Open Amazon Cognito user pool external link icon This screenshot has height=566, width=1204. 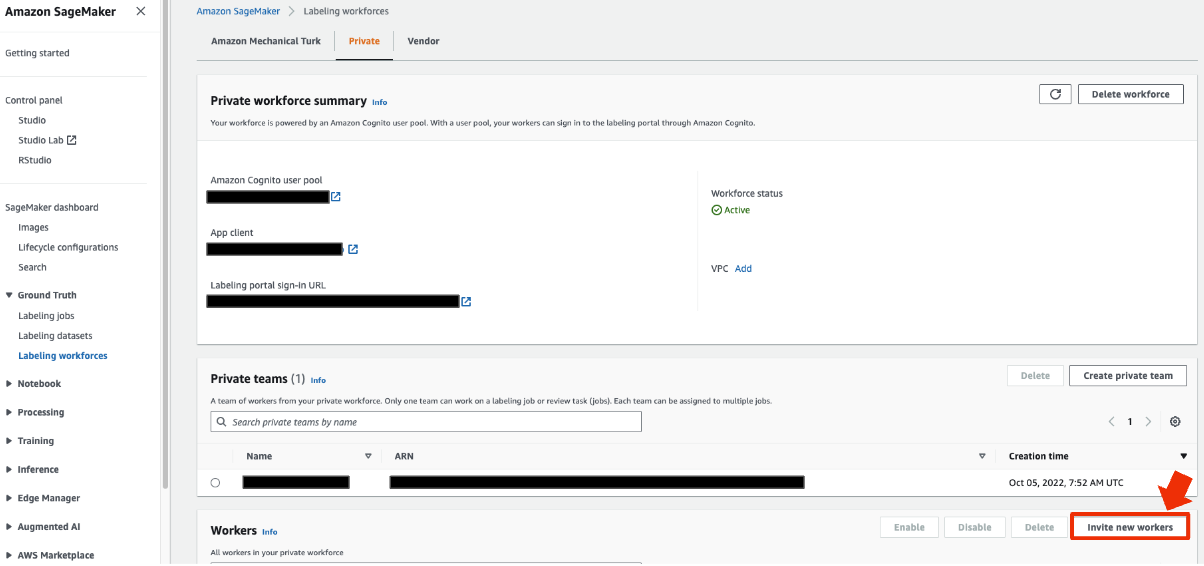336,197
